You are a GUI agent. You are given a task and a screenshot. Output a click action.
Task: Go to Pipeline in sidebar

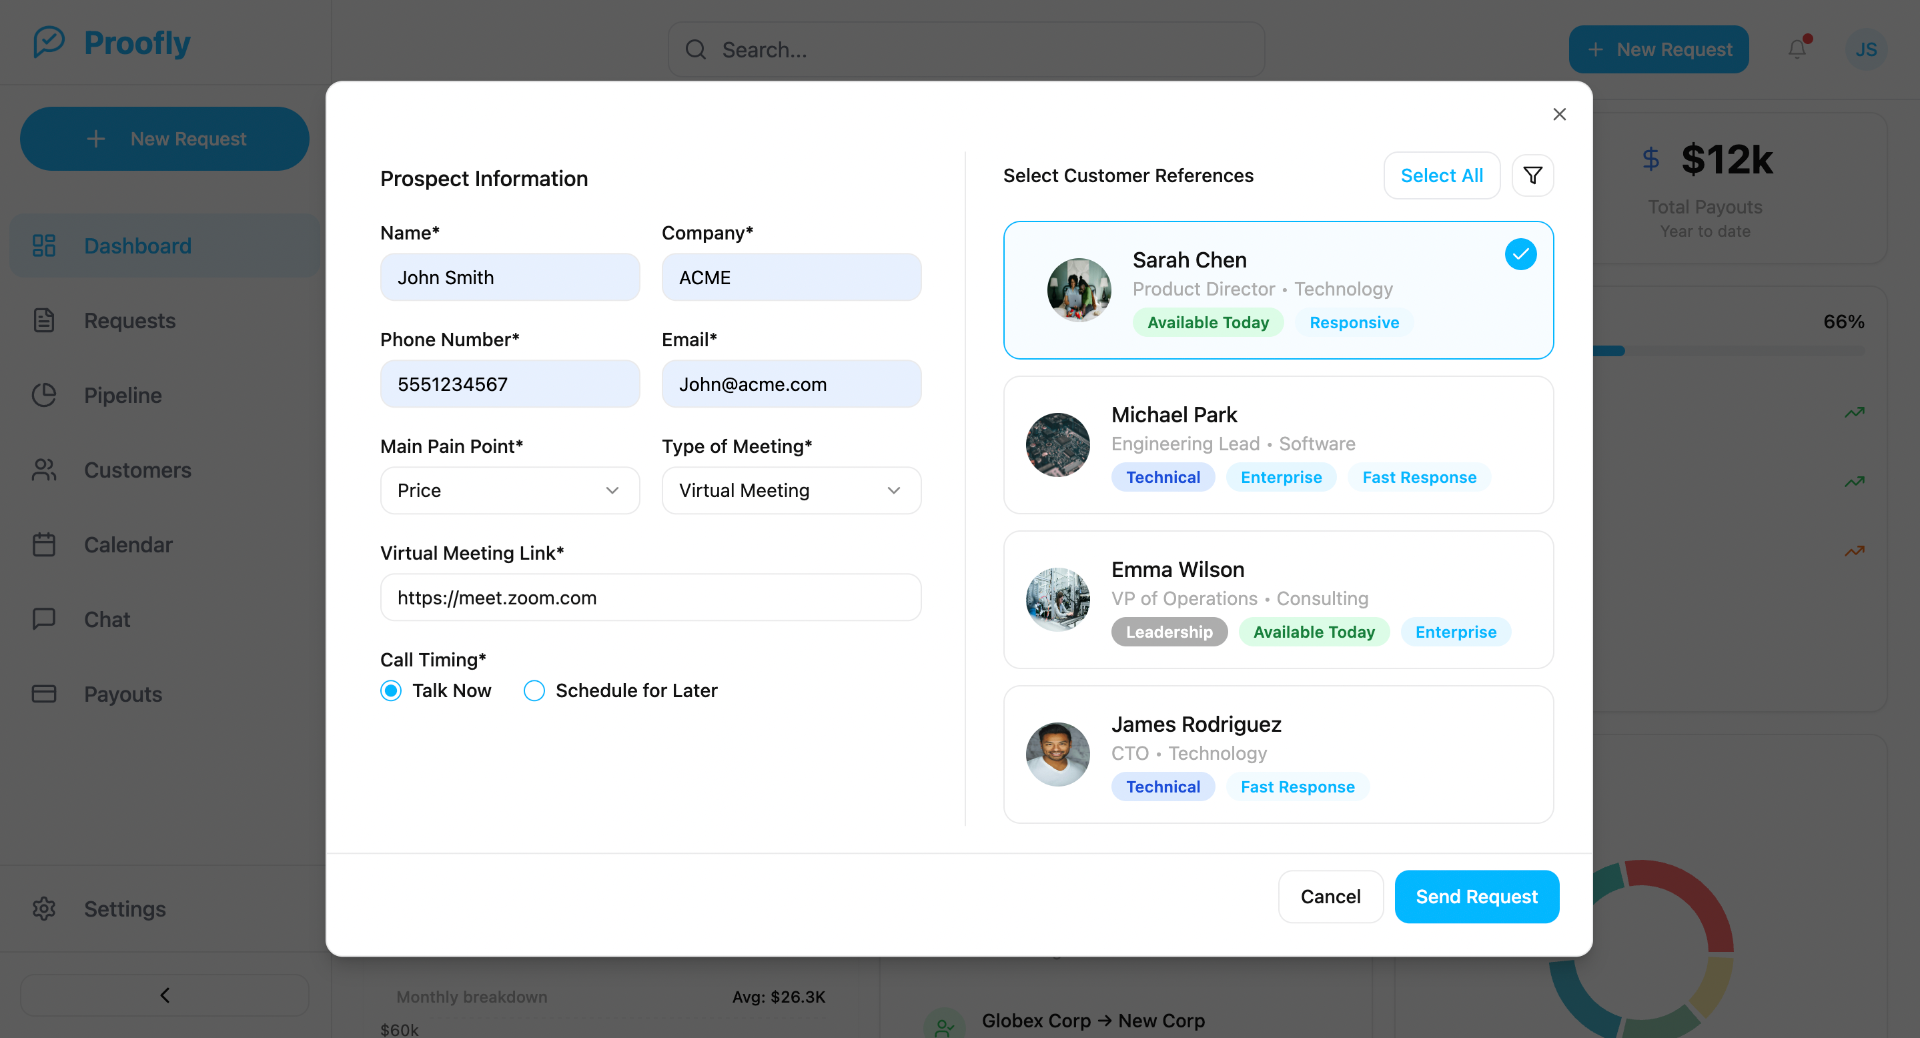(122, 396)
